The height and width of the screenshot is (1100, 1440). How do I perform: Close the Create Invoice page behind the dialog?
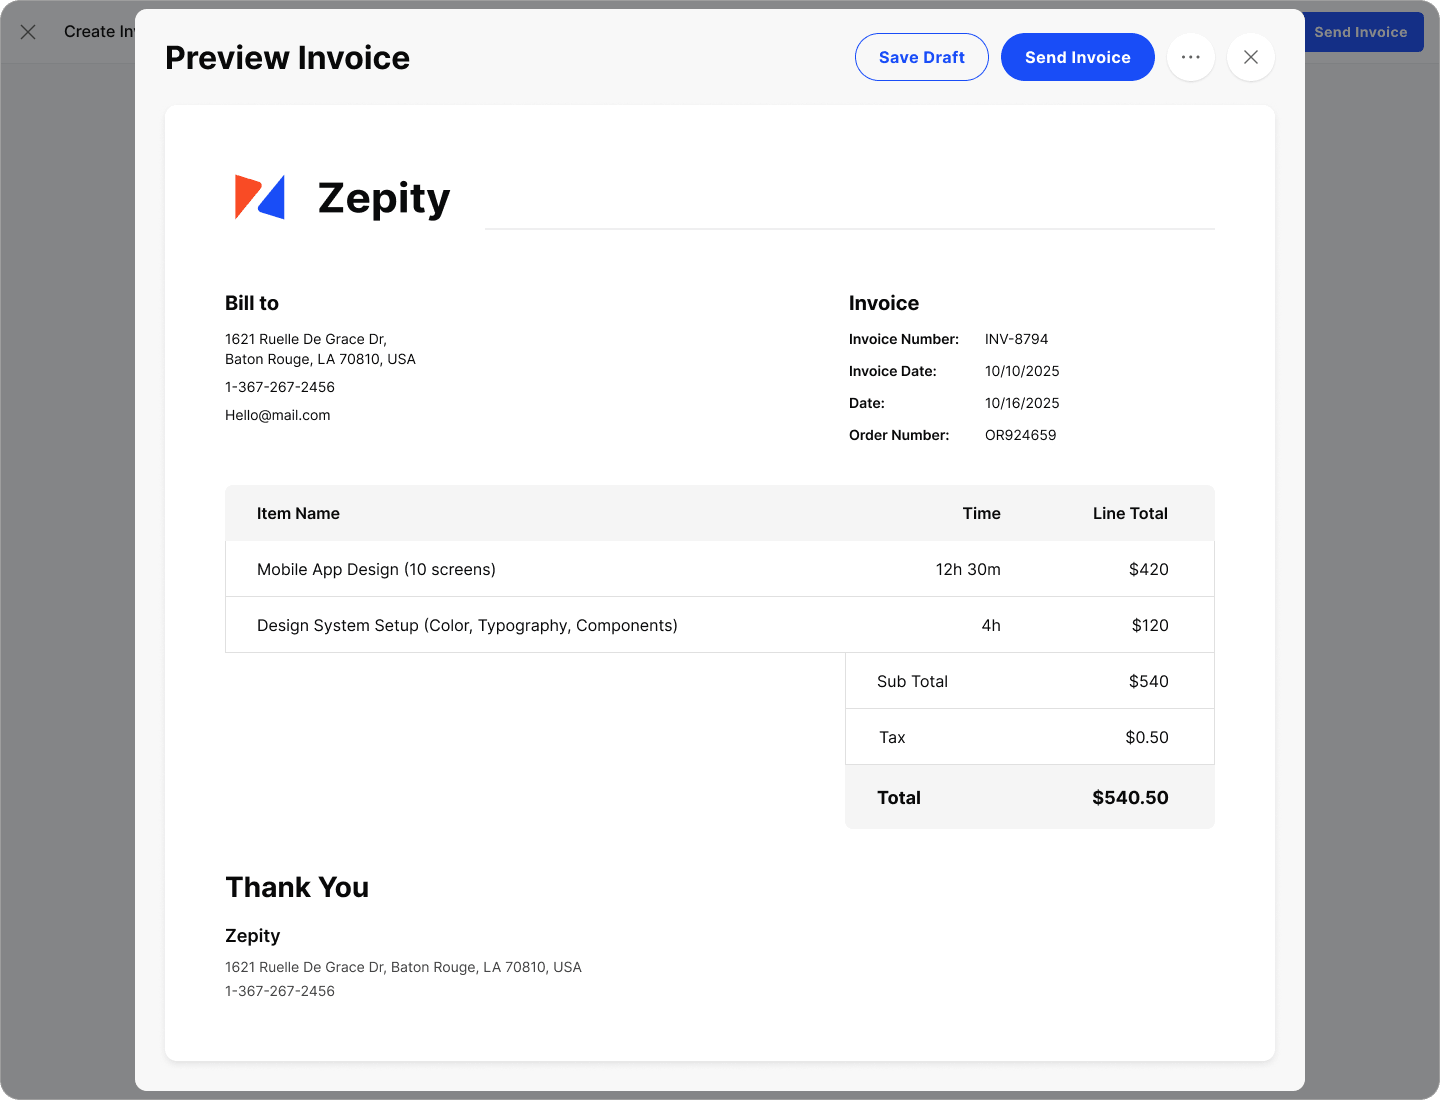(x=28, y=32)
